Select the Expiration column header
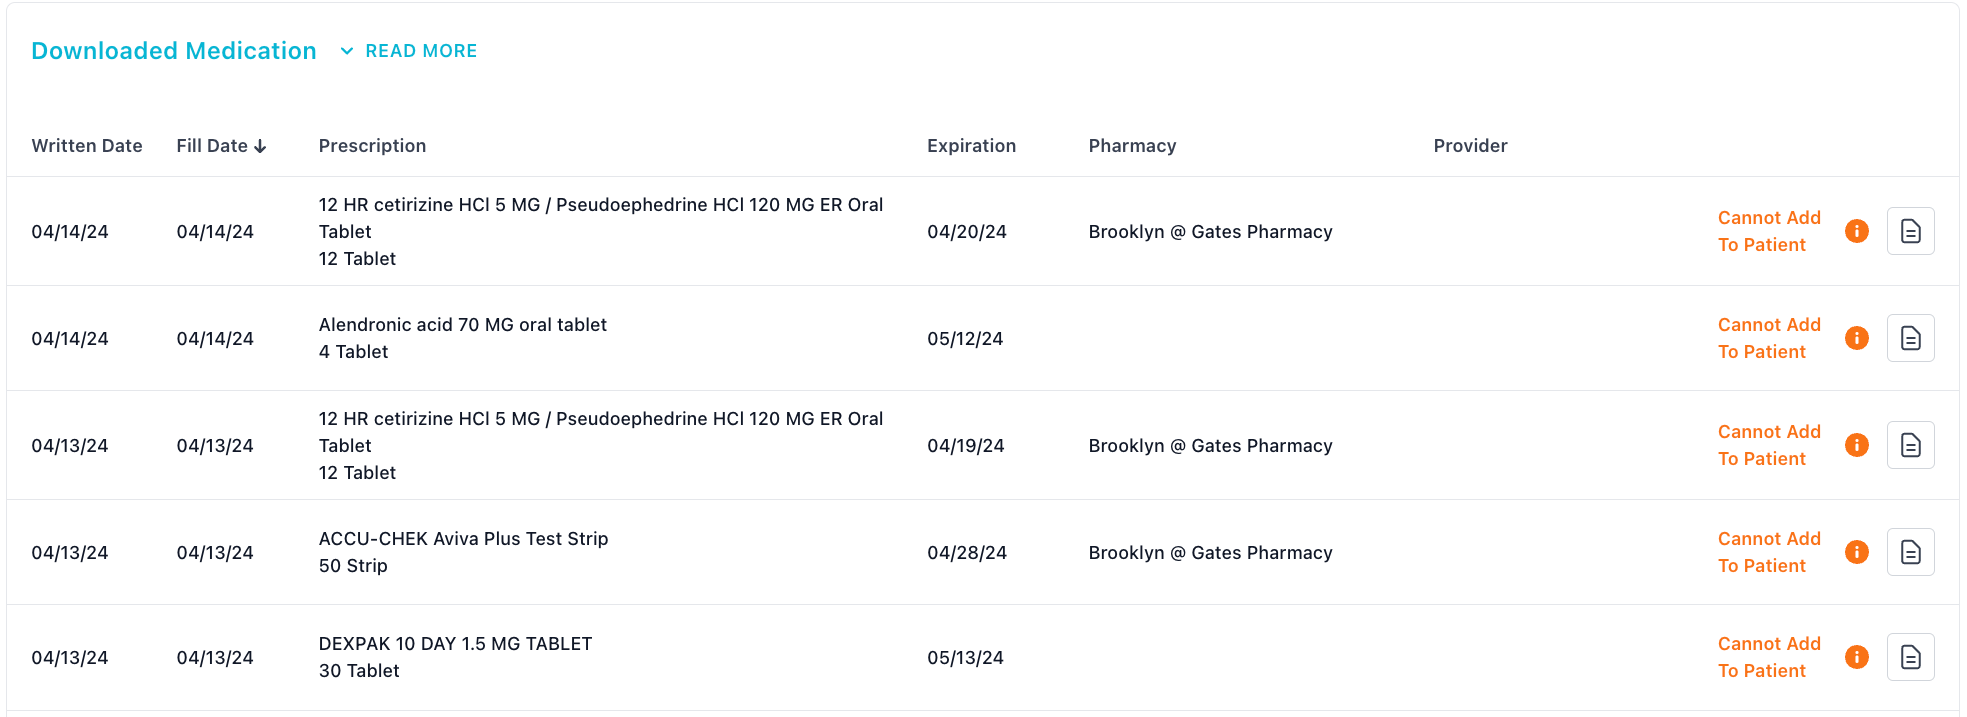The width and height of the screenshot is (1967, 717). point(971,146)
